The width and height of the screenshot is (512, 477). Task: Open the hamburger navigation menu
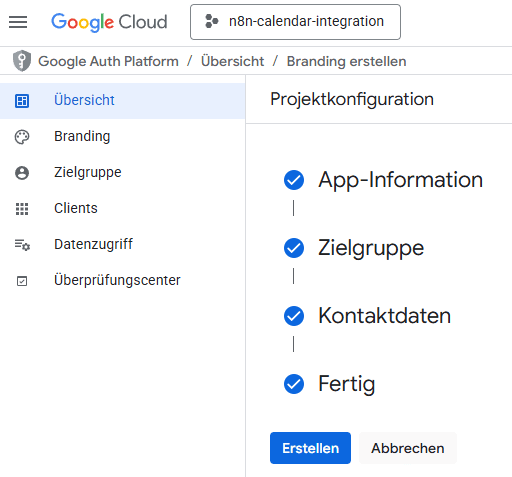pyautogui.click(x=18, y=22)
